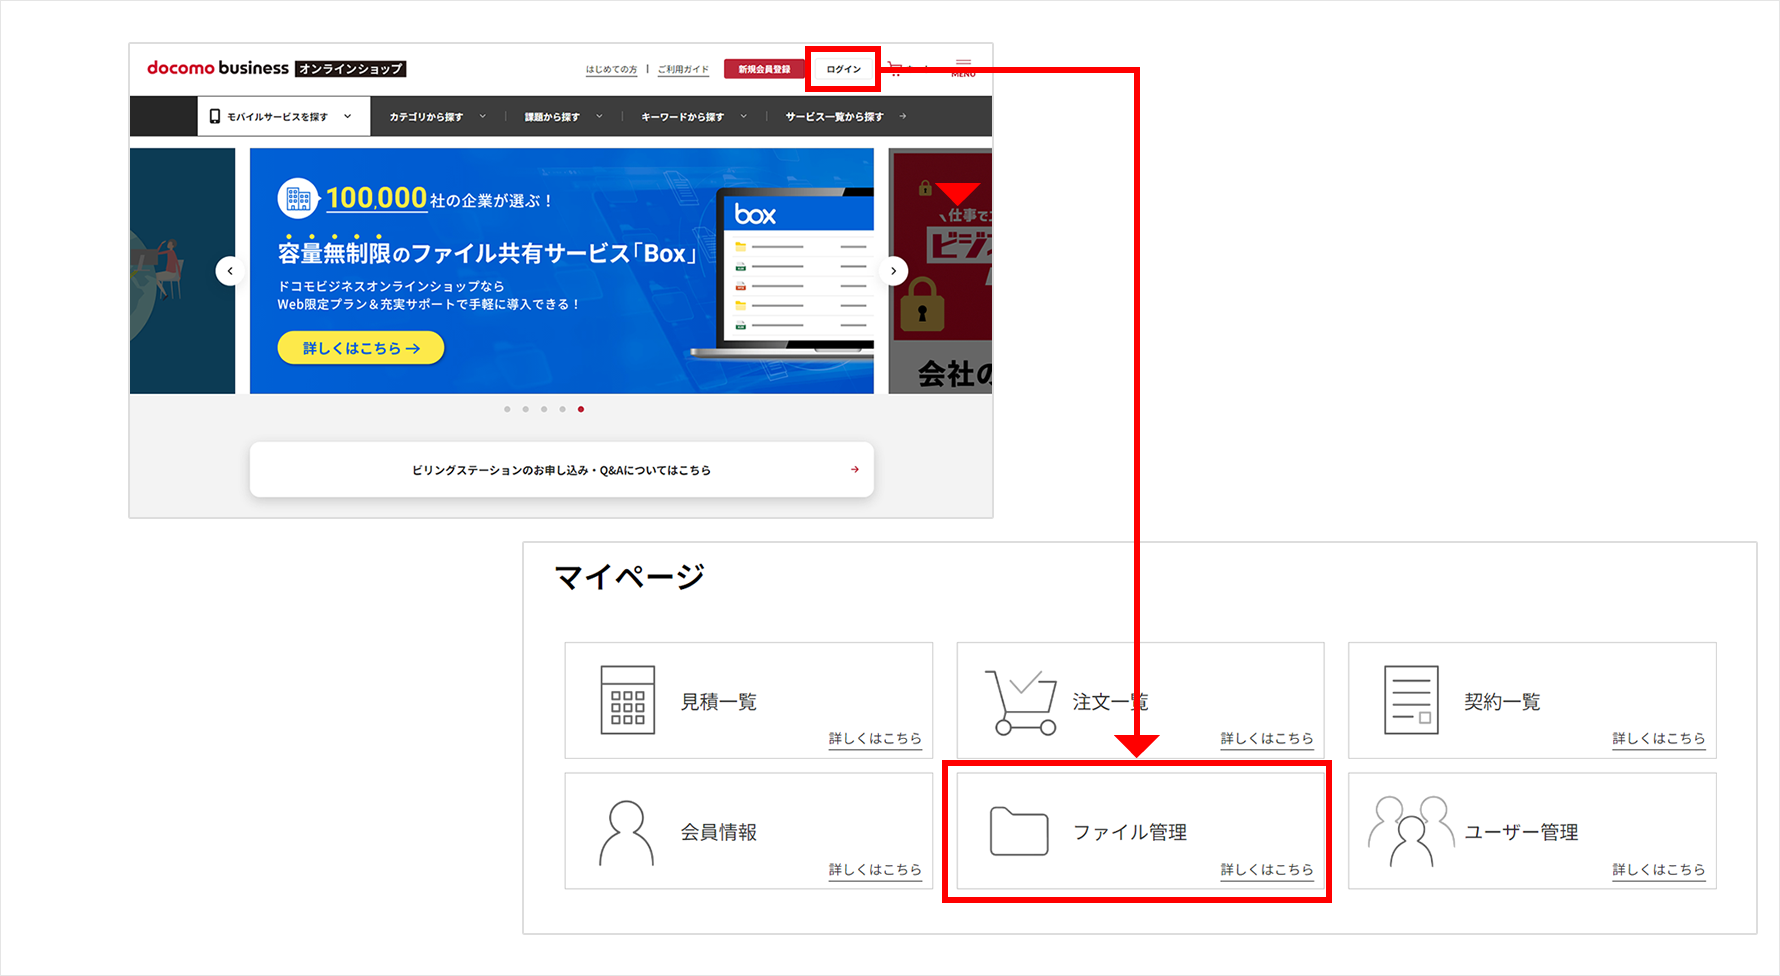Click next slide arrow on carousel

pyautogui.click(x=893, y=271)
